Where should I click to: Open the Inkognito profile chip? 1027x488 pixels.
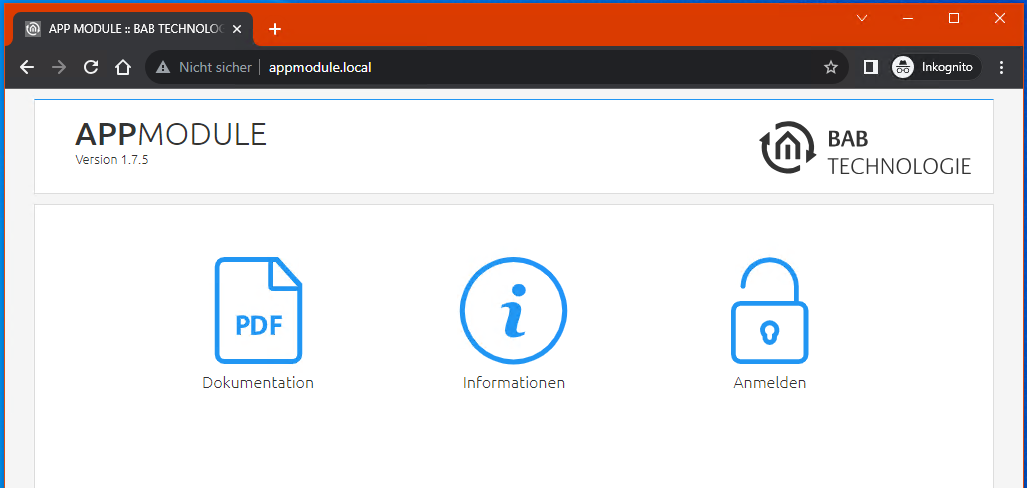935,67
